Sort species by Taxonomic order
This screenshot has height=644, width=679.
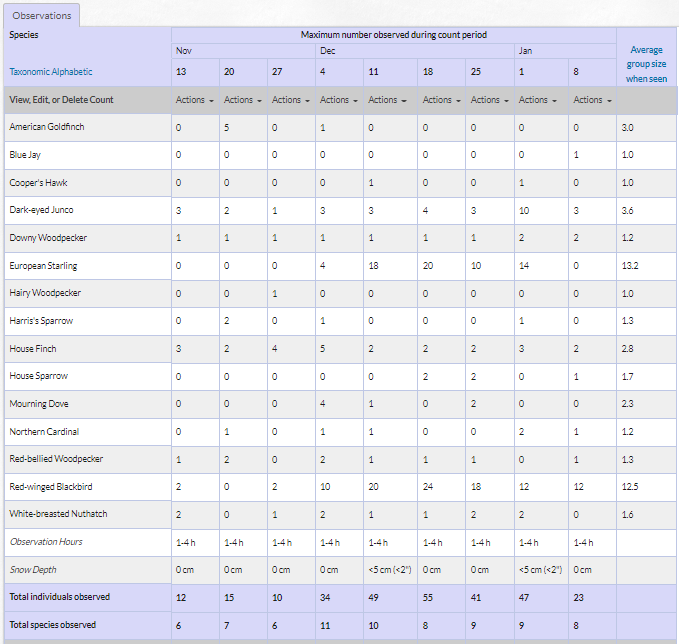click(x=27, y=72)
